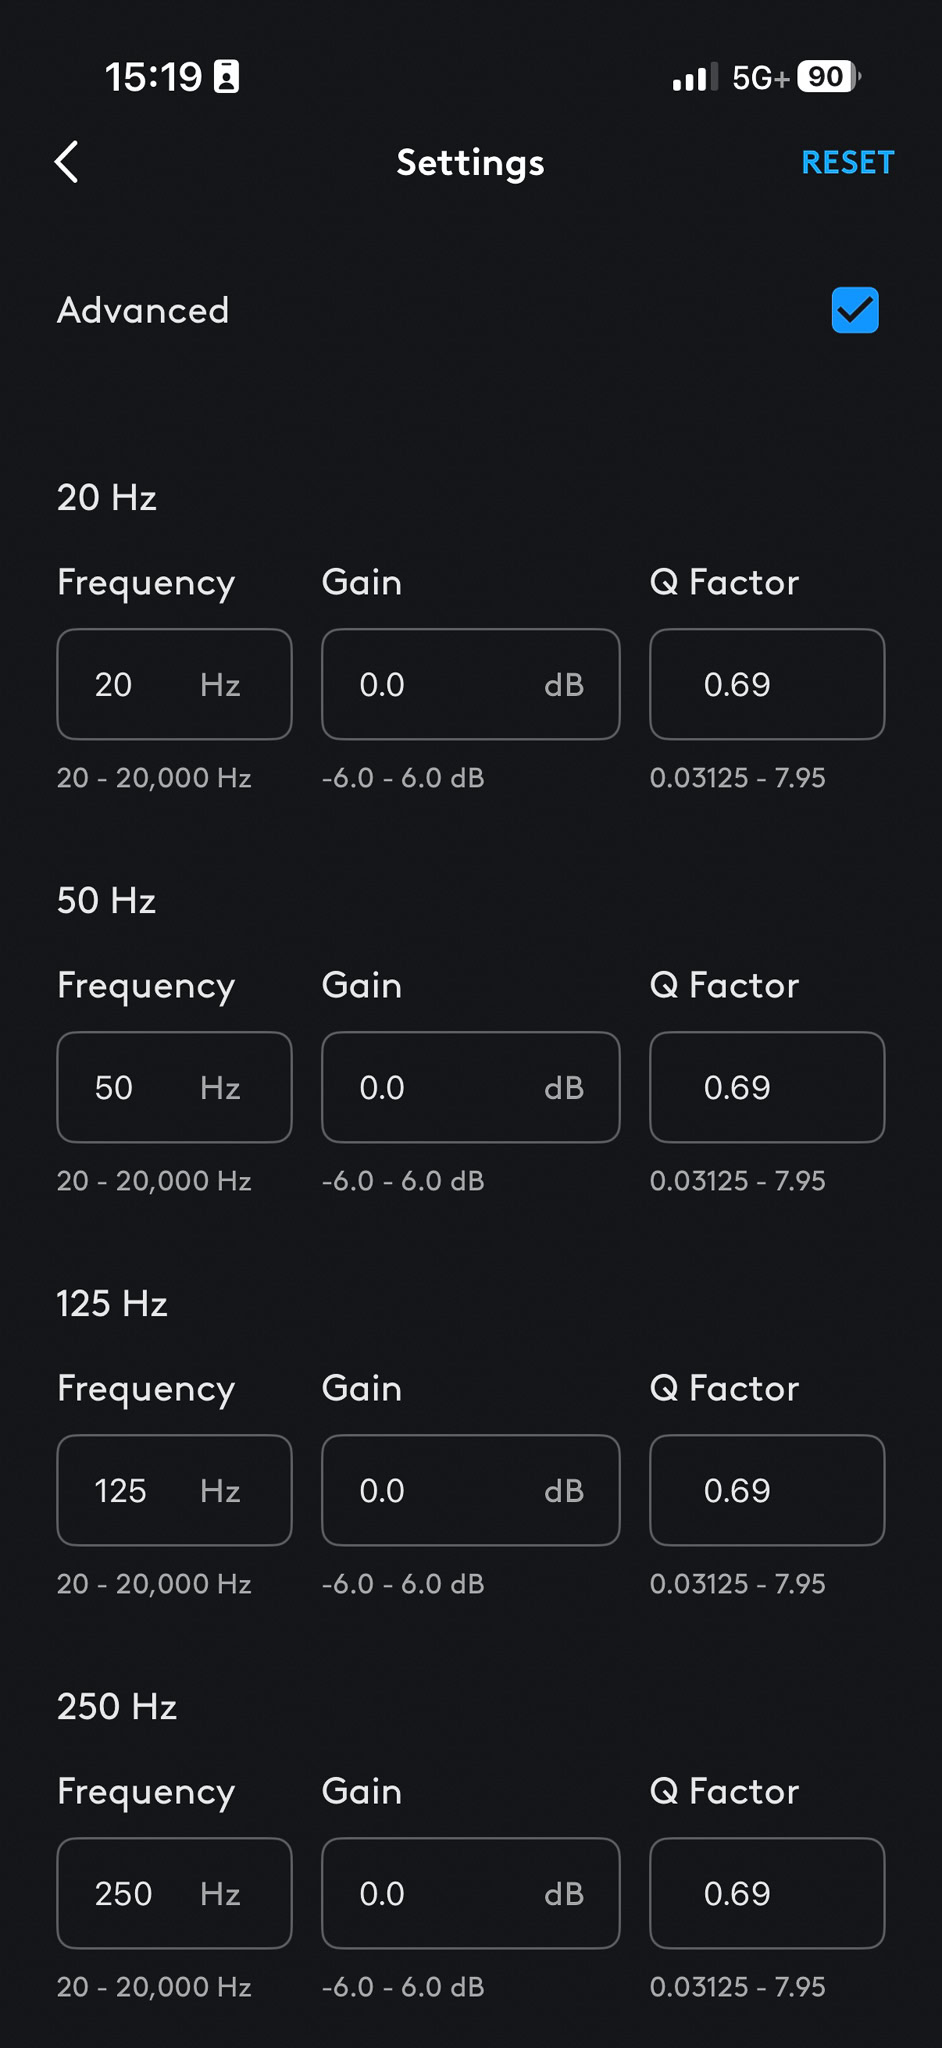The image size is (942, 2048).
Task: Edit the 20 Hz band gain field
Action: pyautogui.click(x=470, y=685)
